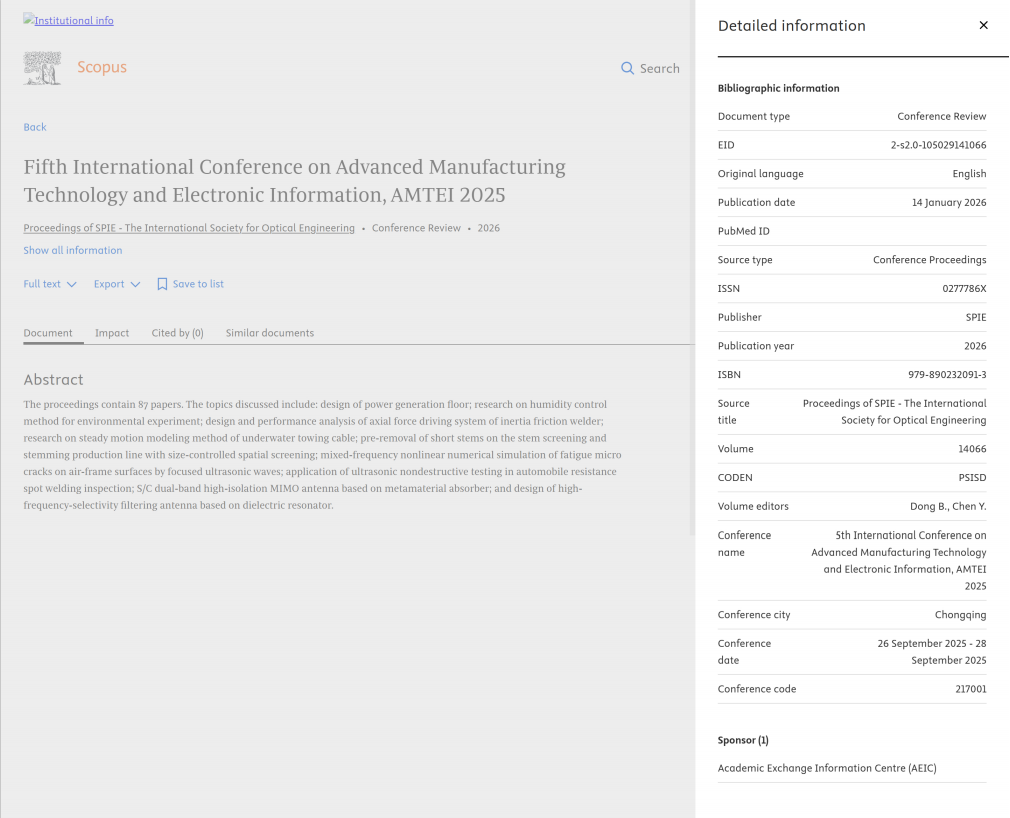Switch to the Impact tab
The image size is (1010, 818).
coord(112,333)
